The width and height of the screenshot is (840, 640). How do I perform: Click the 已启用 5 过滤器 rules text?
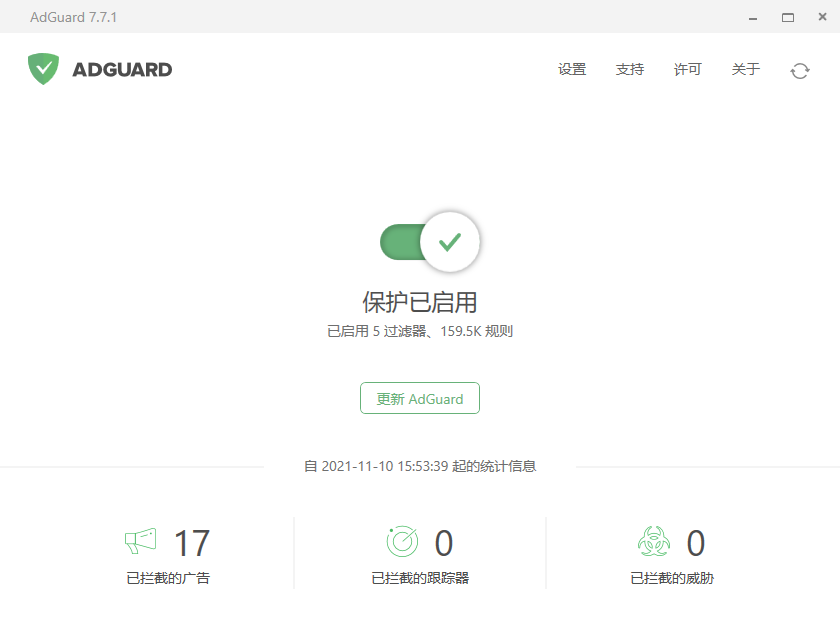click(x=420, y=331)
